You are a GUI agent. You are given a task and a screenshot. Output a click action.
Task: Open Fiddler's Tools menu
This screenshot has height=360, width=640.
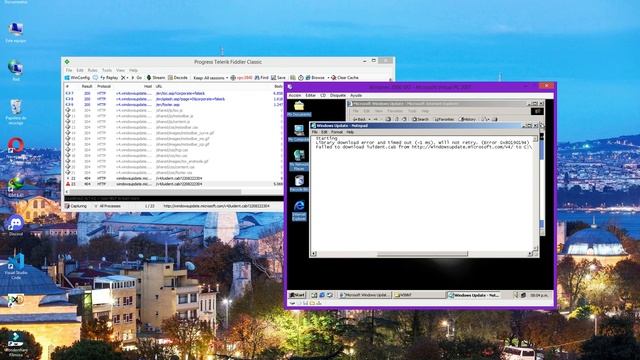[107, 70]
